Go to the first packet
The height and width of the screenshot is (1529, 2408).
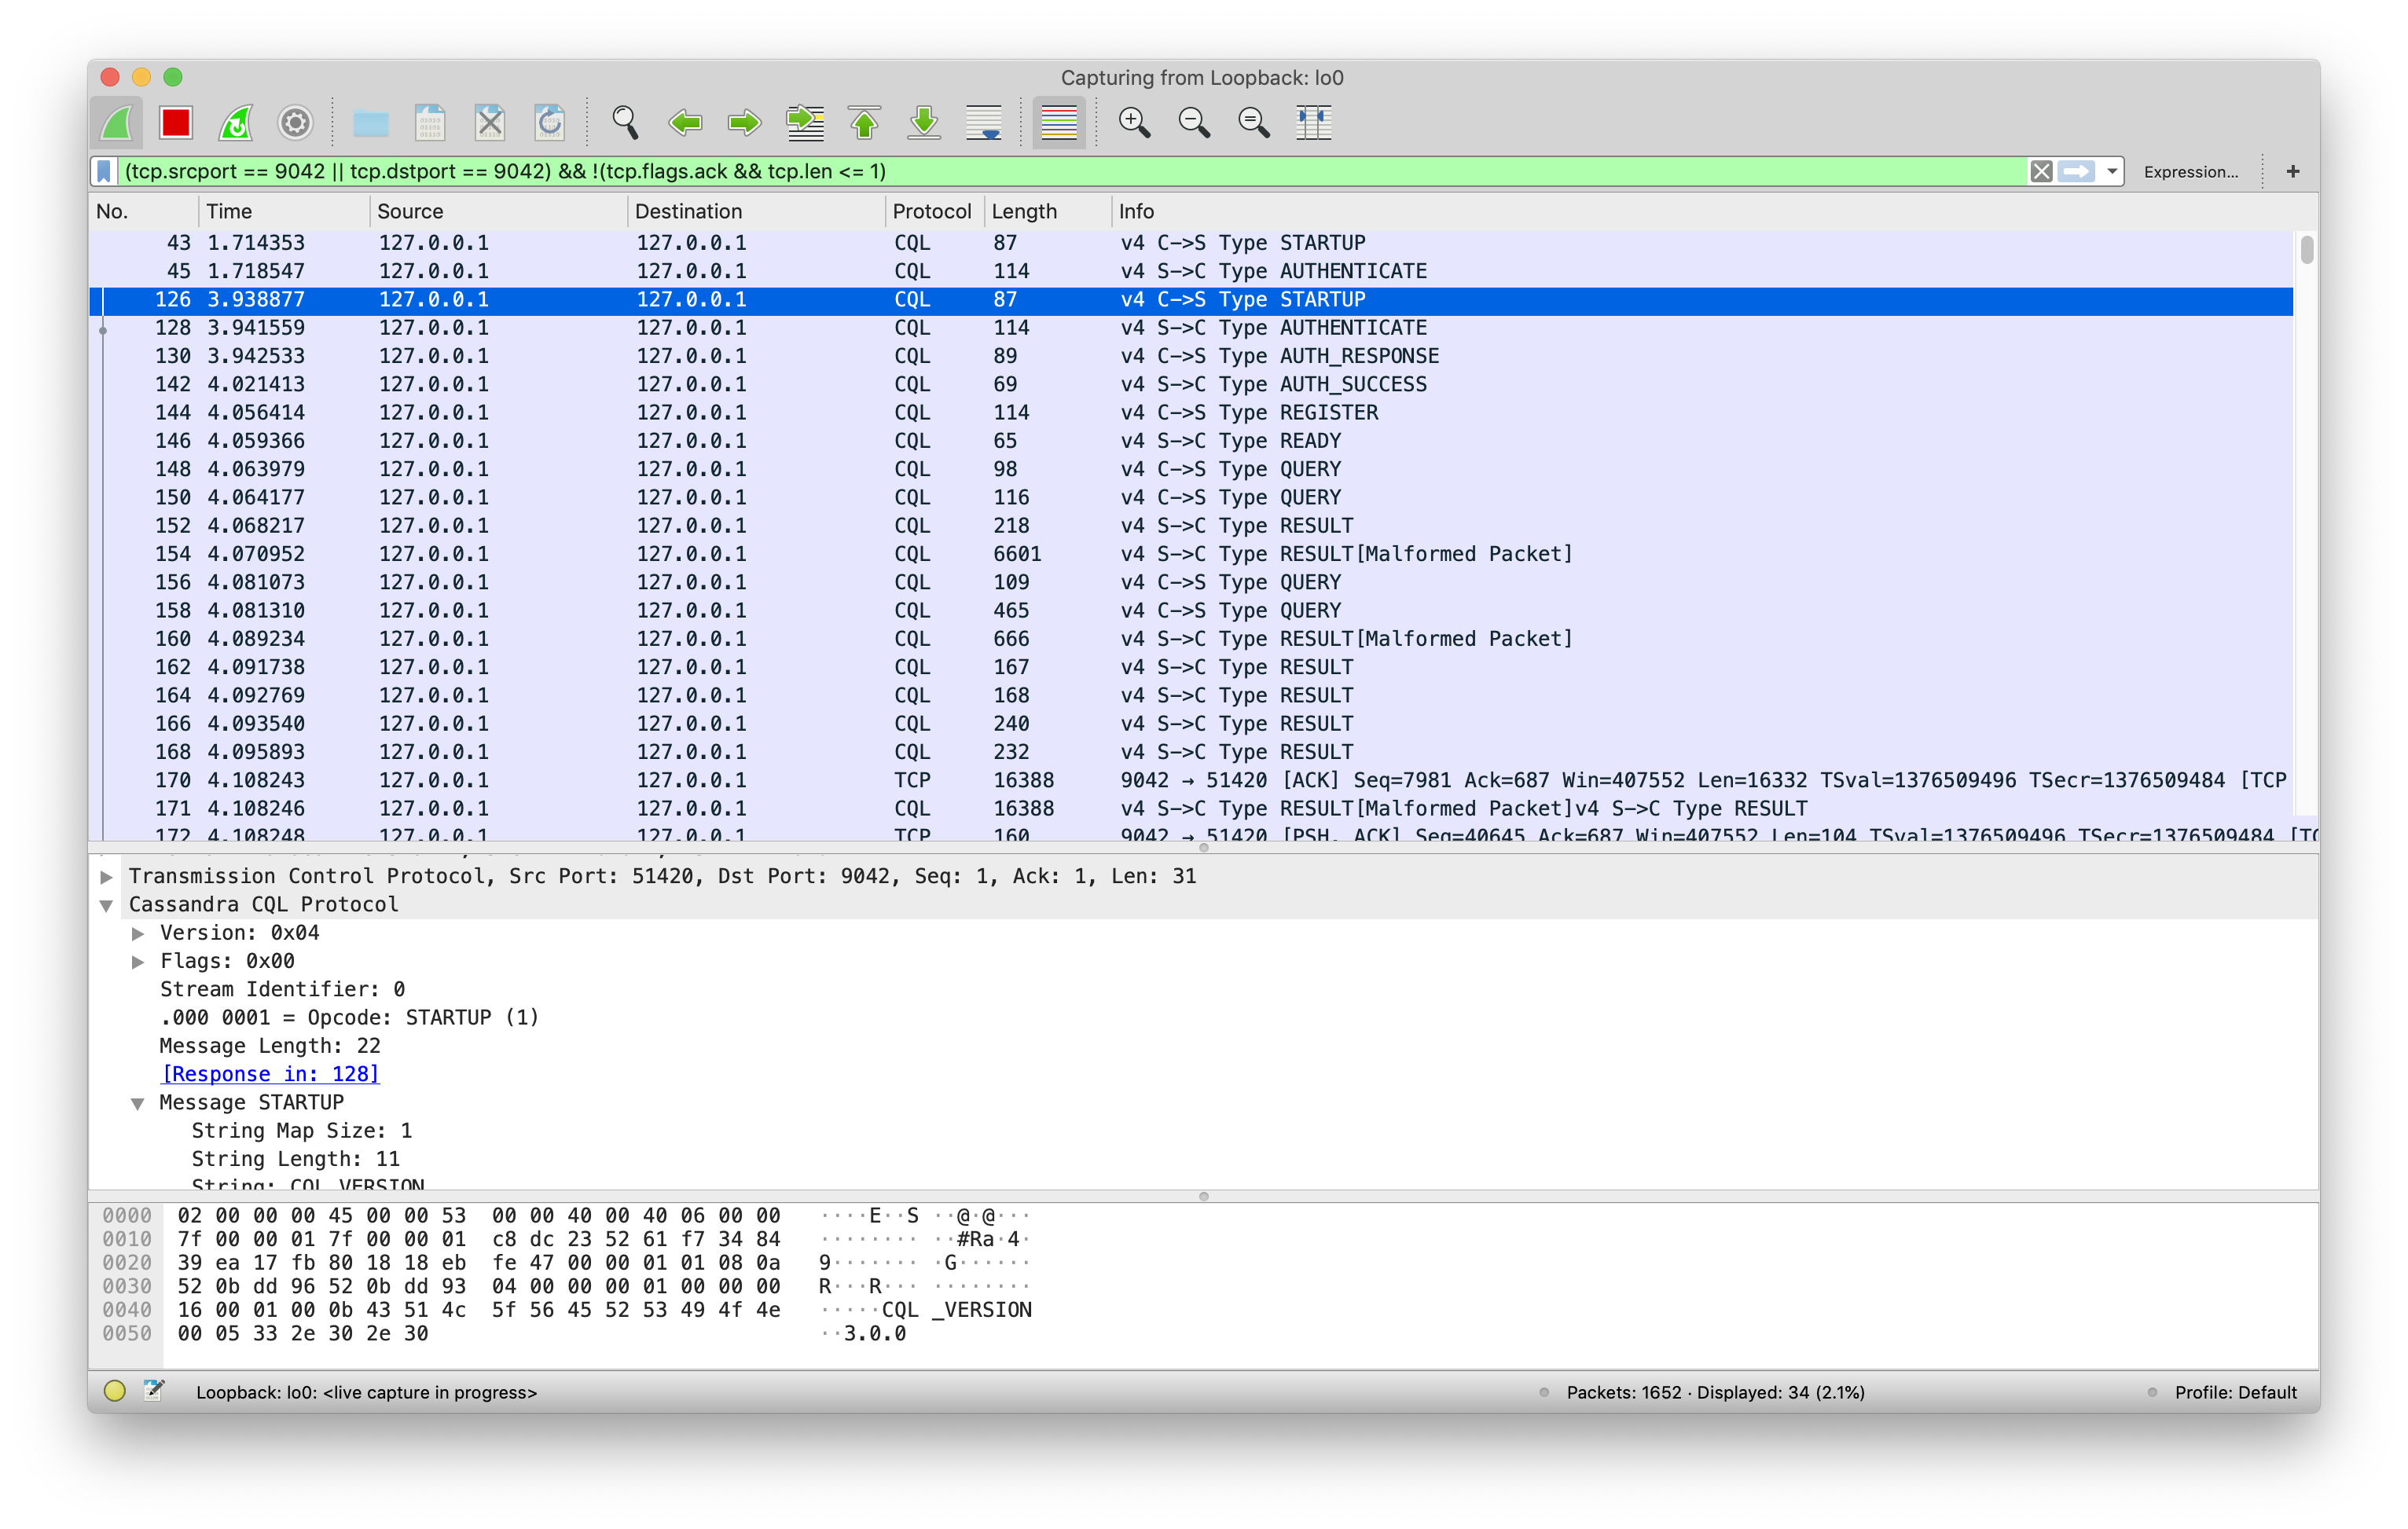tap(865, 122)
